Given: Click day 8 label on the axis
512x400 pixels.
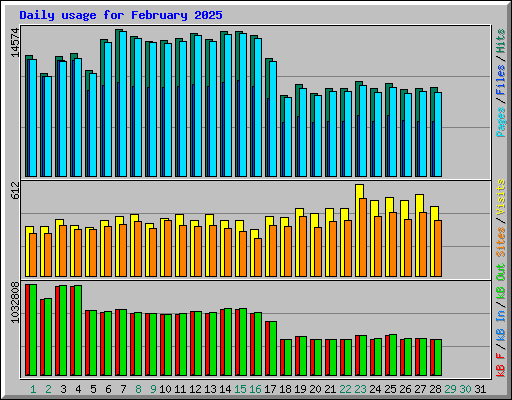Looking at the screenshot, I should coord(138,389).
